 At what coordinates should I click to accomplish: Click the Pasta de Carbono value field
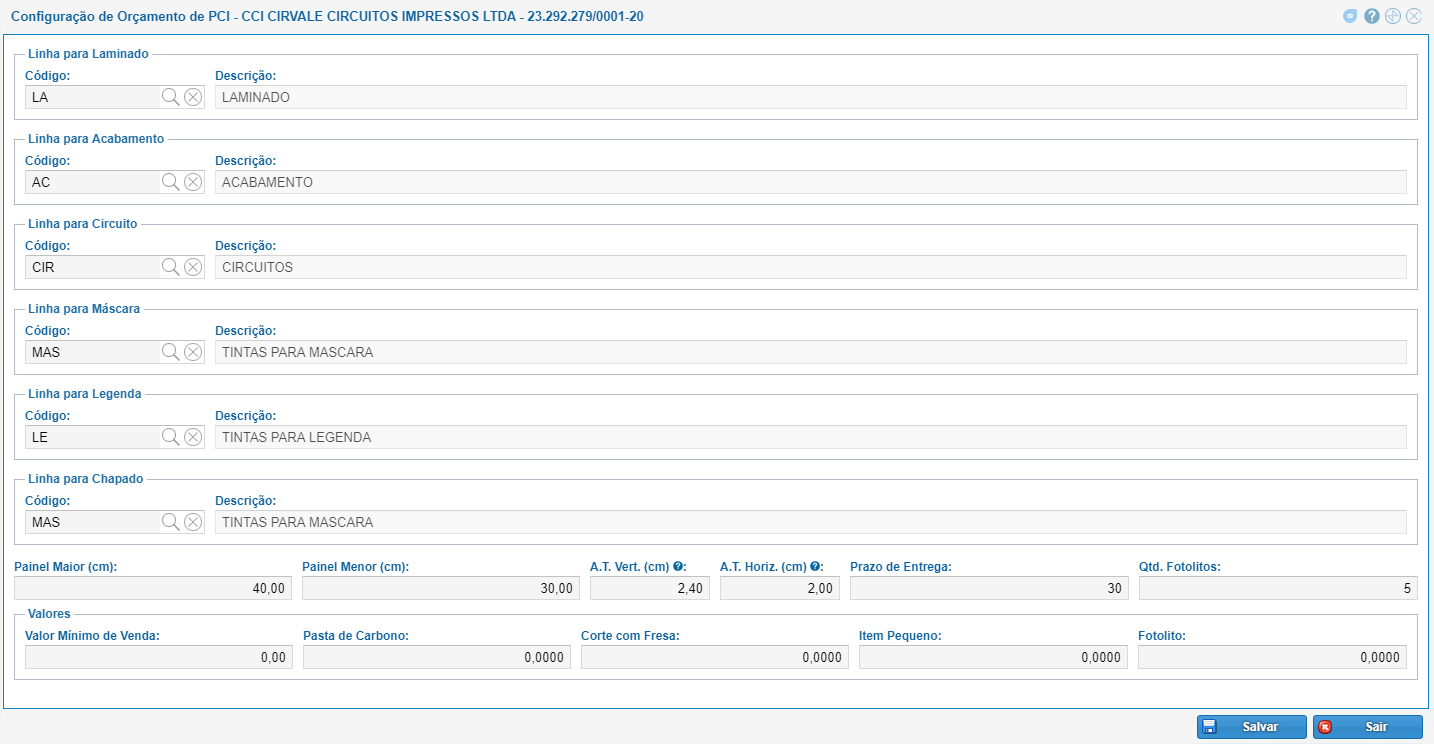point(437,657)
